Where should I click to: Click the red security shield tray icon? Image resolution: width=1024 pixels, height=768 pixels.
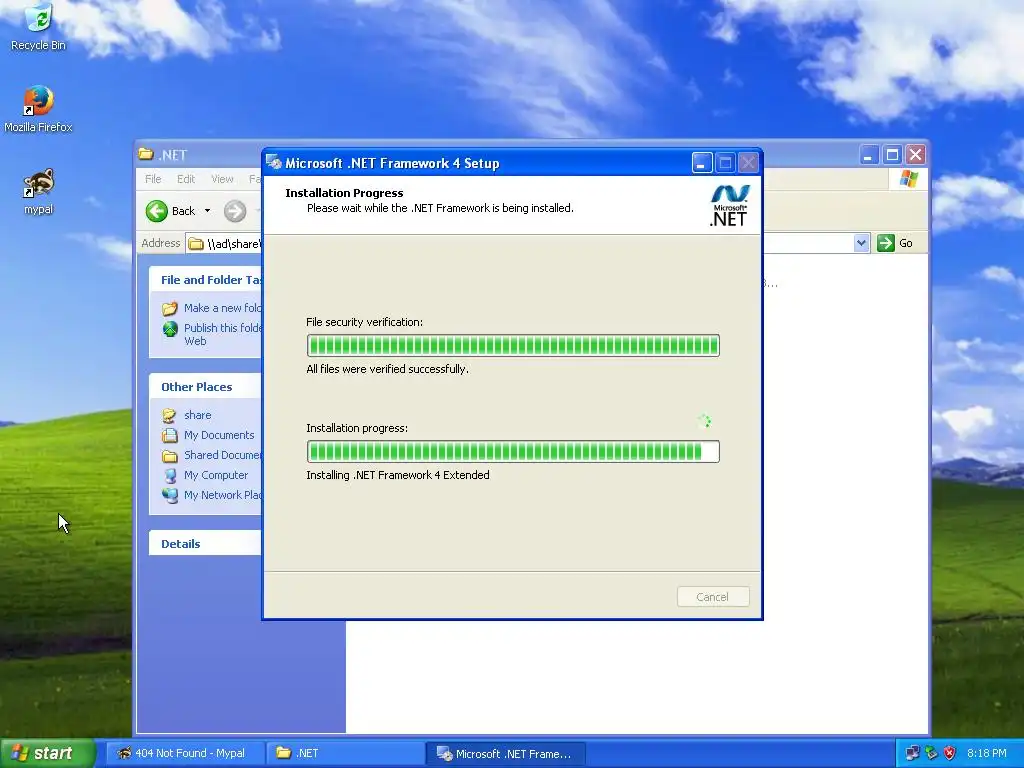tap(950, 753)
